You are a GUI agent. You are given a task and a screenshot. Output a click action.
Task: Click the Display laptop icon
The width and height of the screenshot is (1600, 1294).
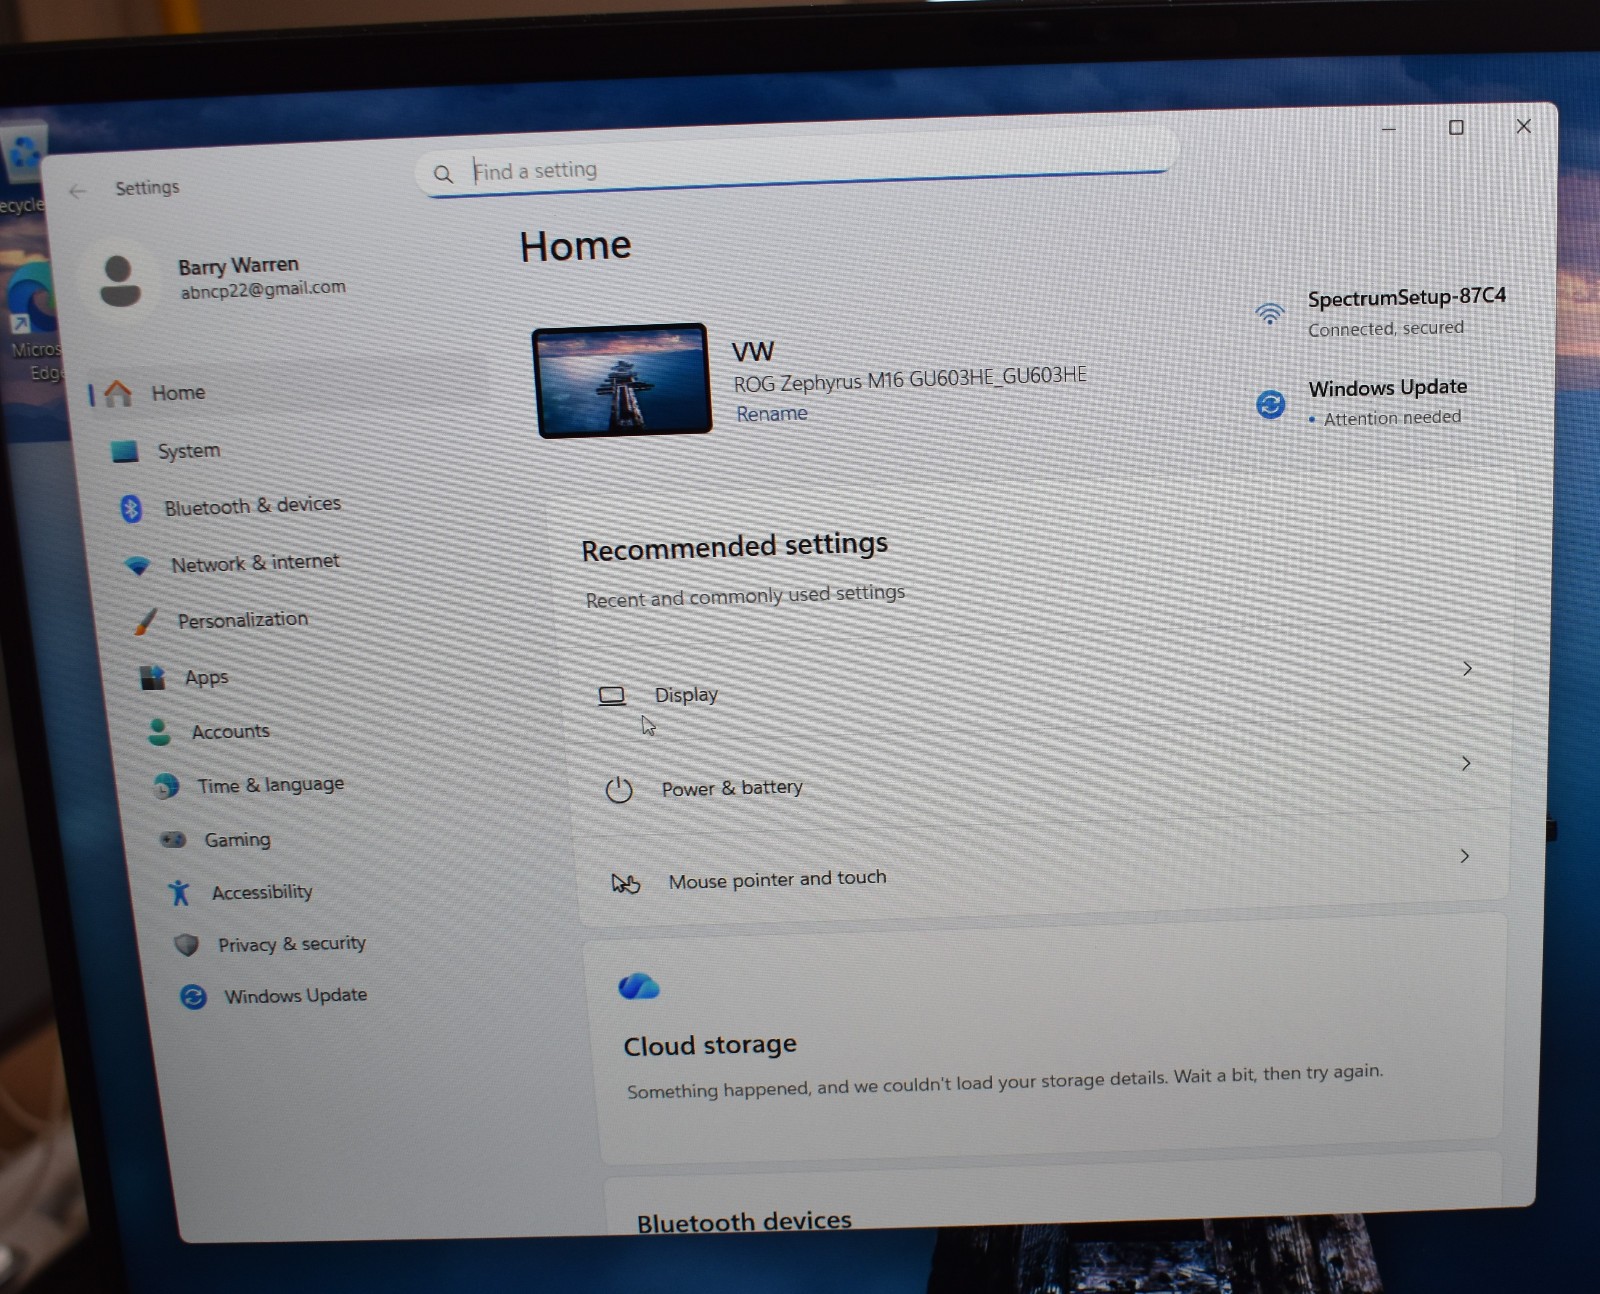611,696
